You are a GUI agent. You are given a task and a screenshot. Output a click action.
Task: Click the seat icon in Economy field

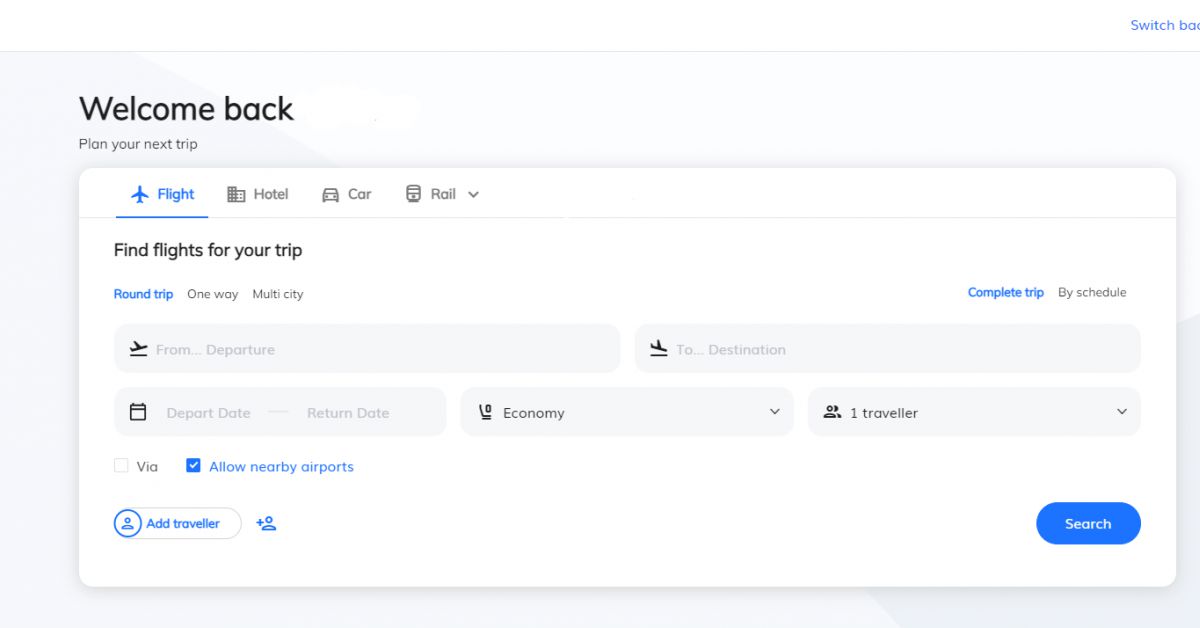tap(486, 412)
